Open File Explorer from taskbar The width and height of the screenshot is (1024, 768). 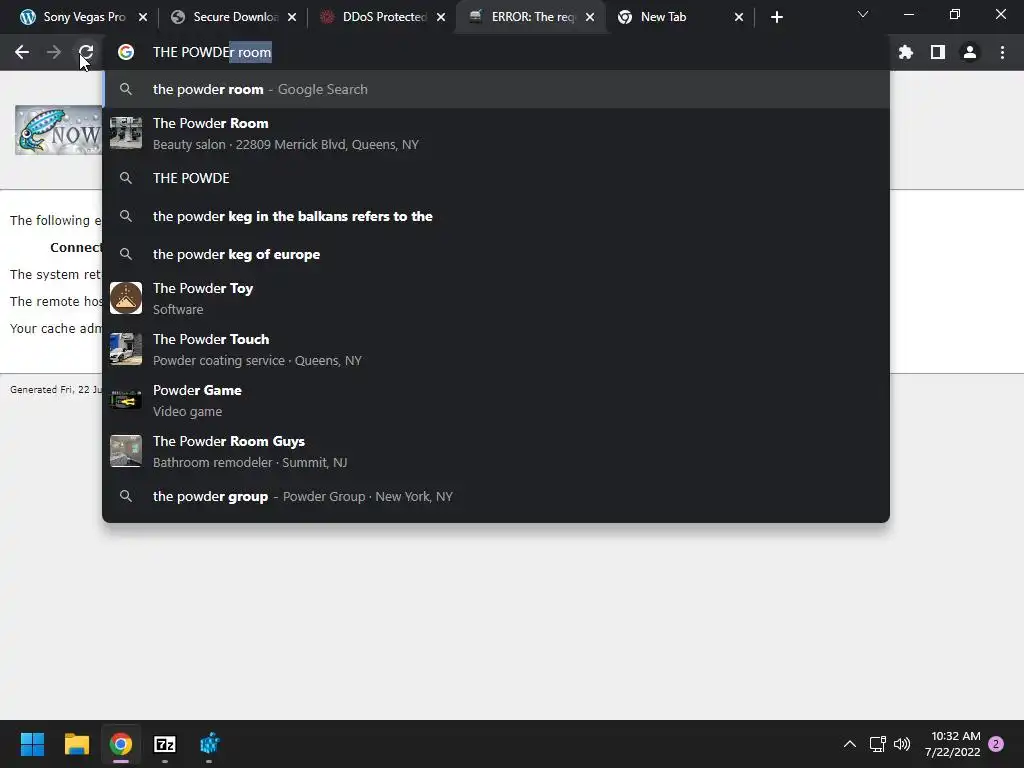click(76, 744)
